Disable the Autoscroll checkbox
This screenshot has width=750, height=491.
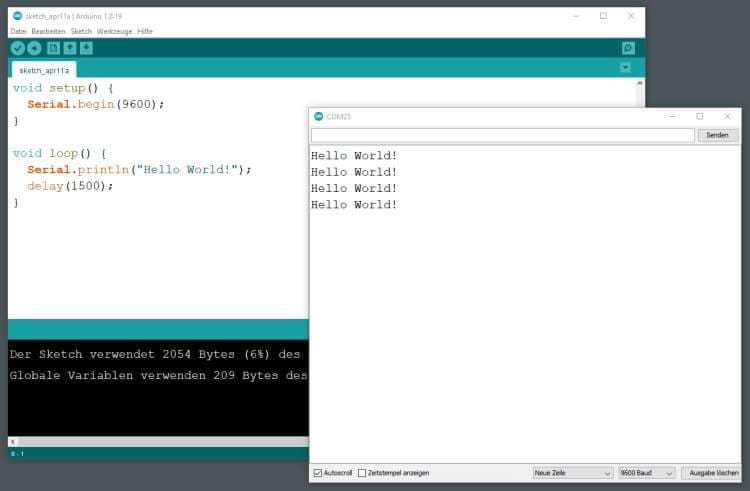click(318, 473)
